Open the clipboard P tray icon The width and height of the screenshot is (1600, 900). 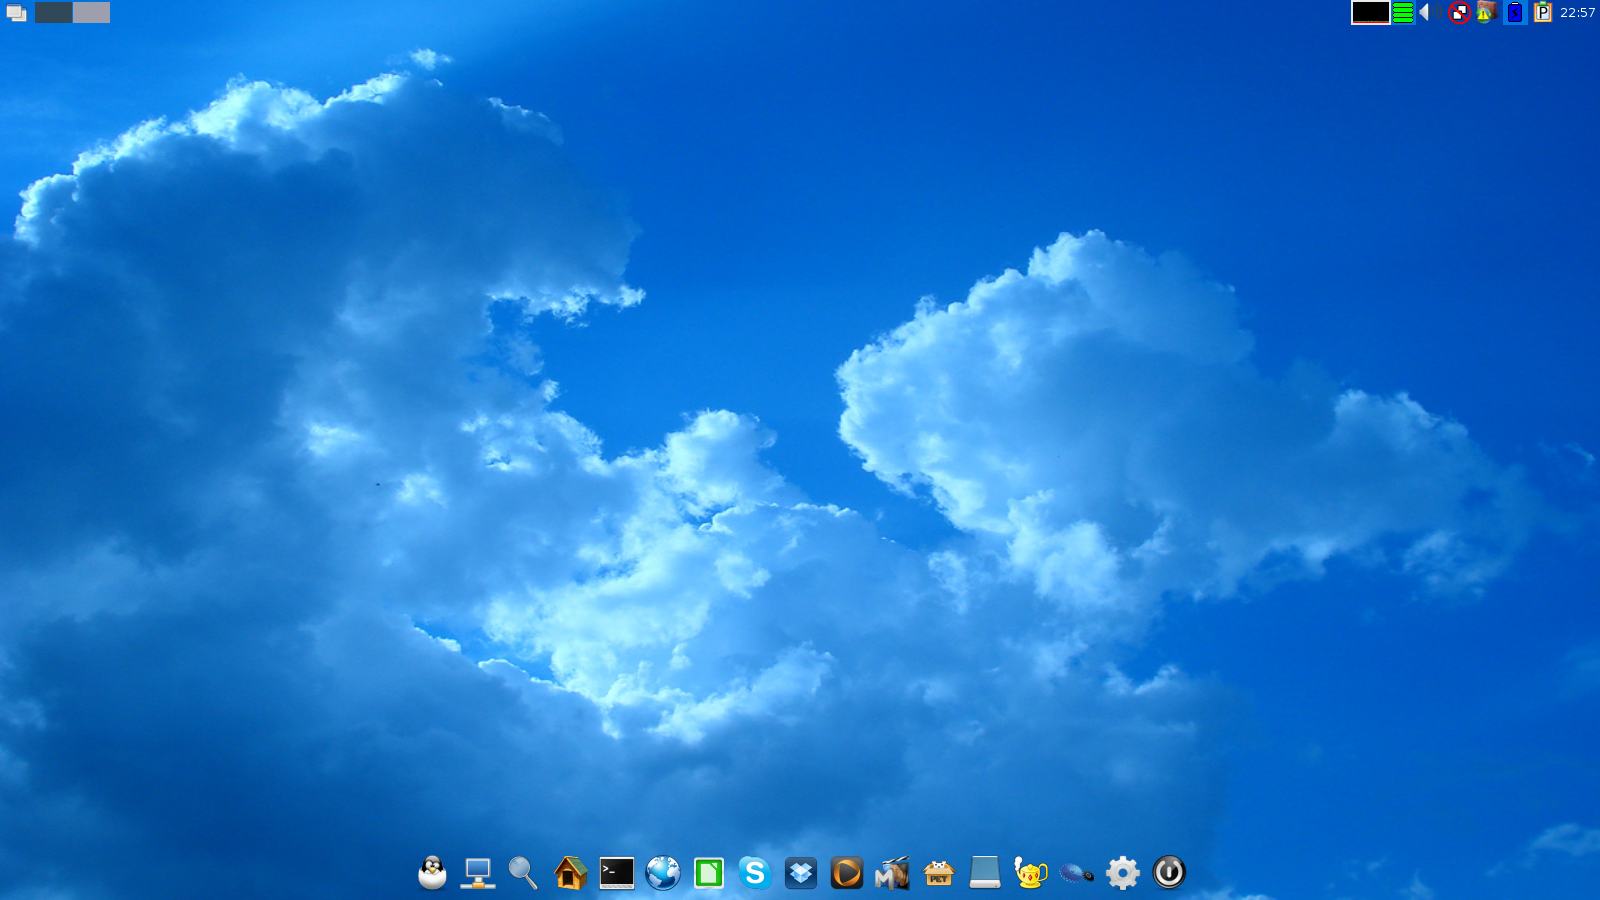[x=1542, y=12]
